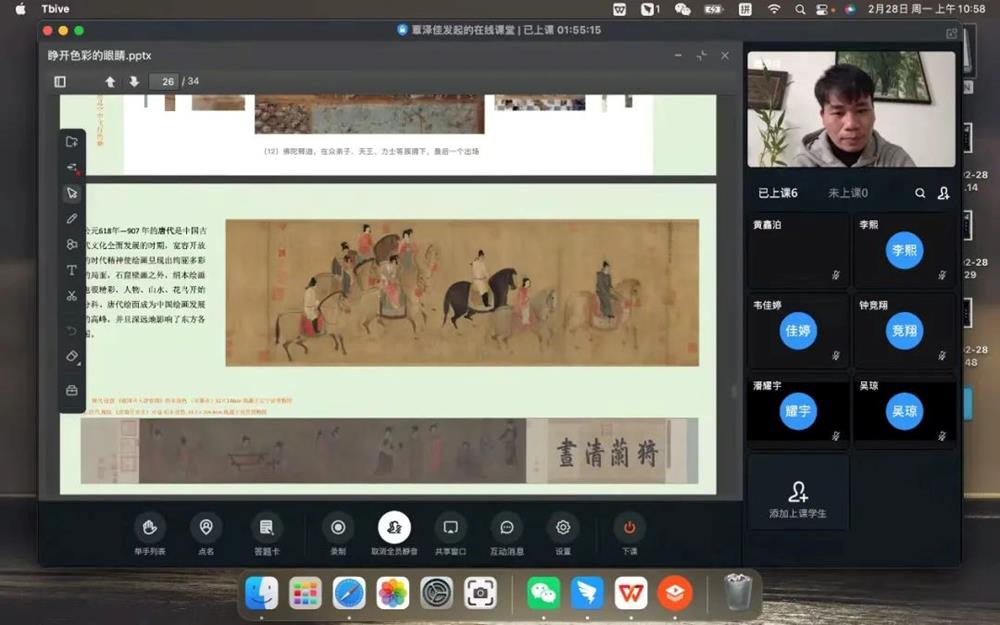Click add-student person icon beside search
The width and height of the screenshot is (1000, 625).
tap(943, 193)
